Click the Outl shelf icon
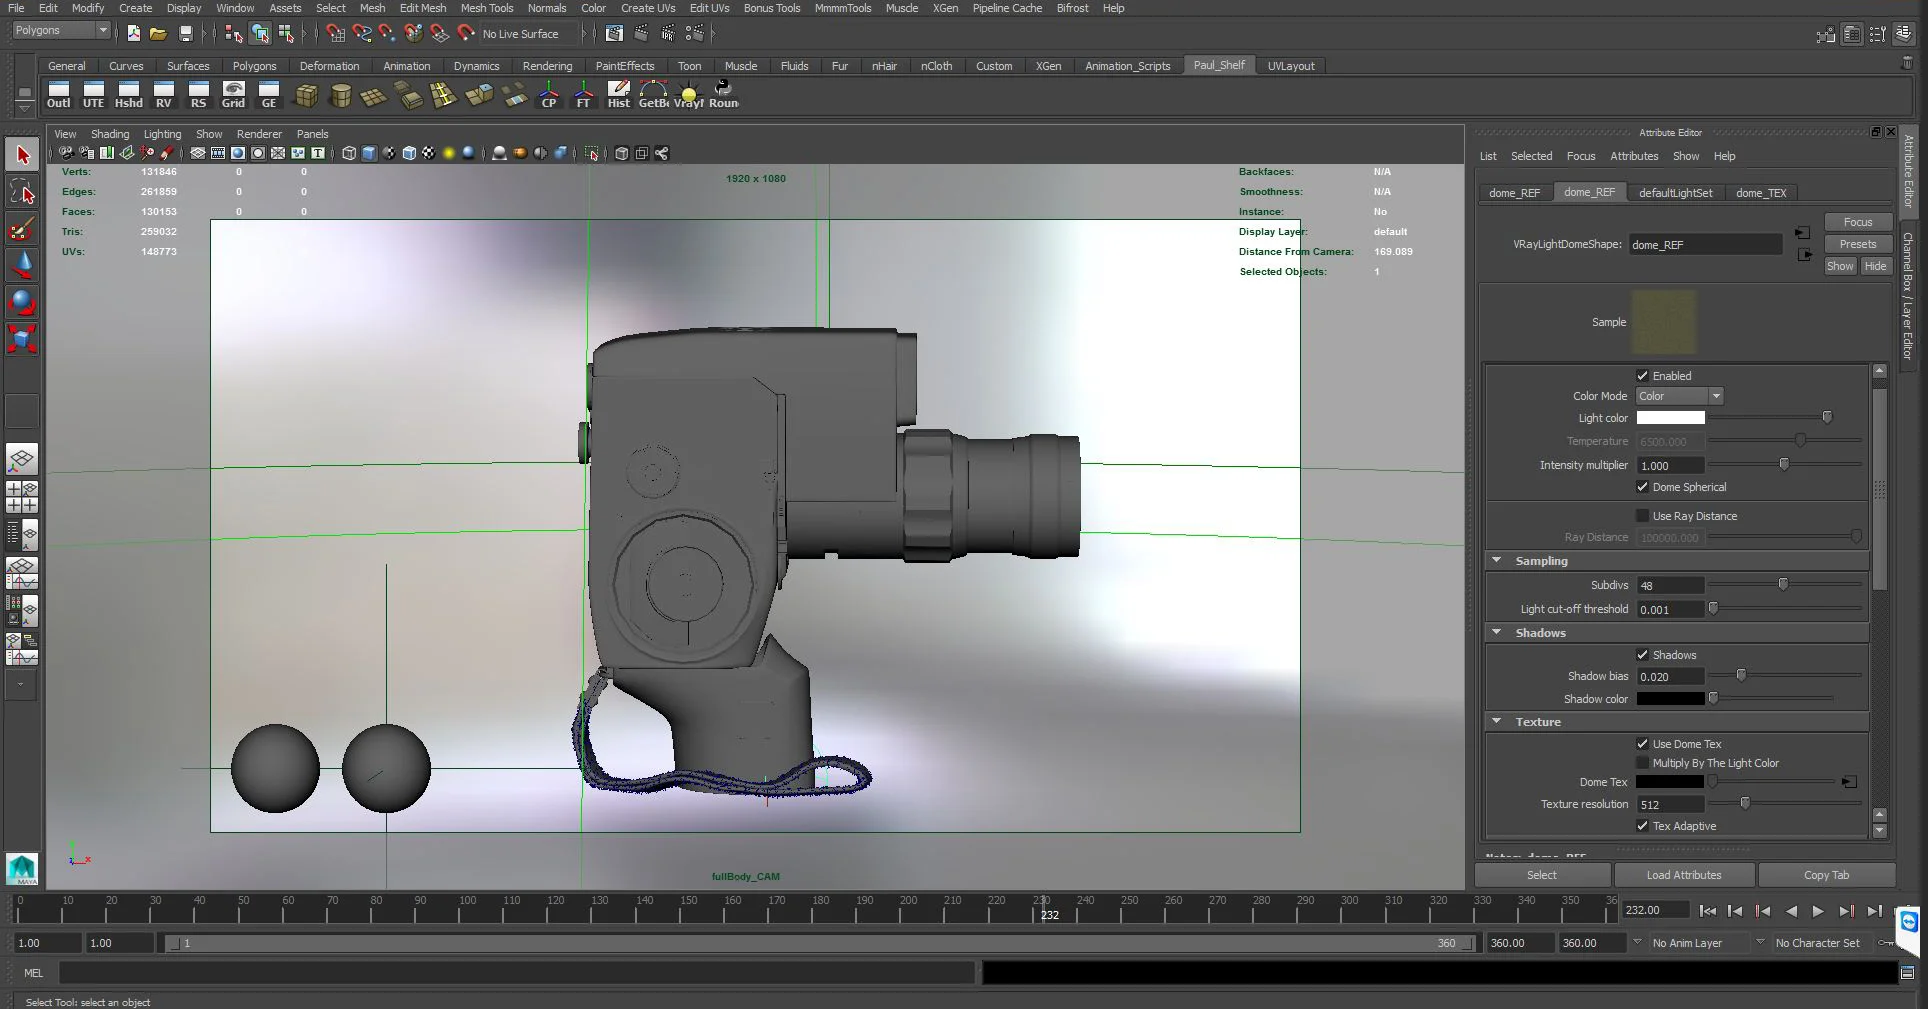This screenshot has width=1928, height=1009. pos(59,95)
